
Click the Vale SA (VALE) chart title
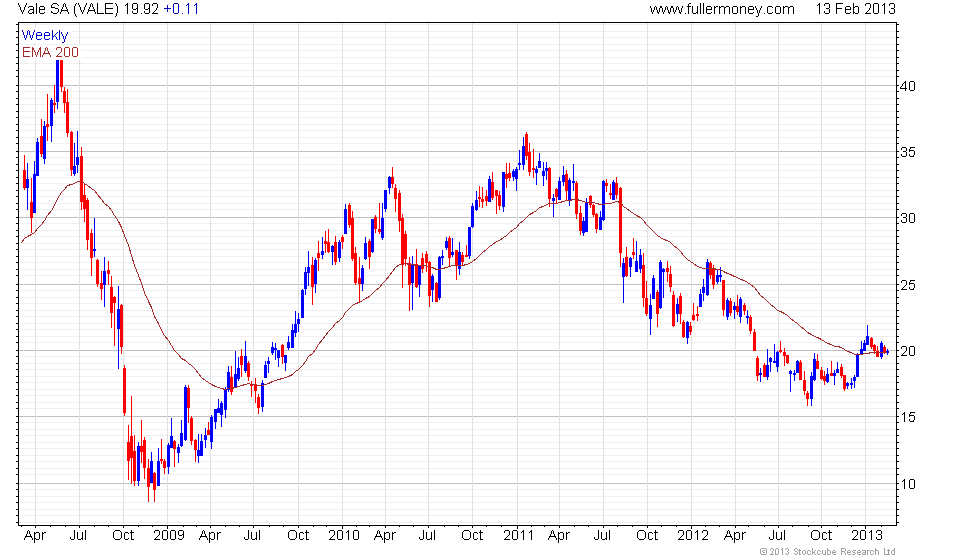click(x=68, y=9)
